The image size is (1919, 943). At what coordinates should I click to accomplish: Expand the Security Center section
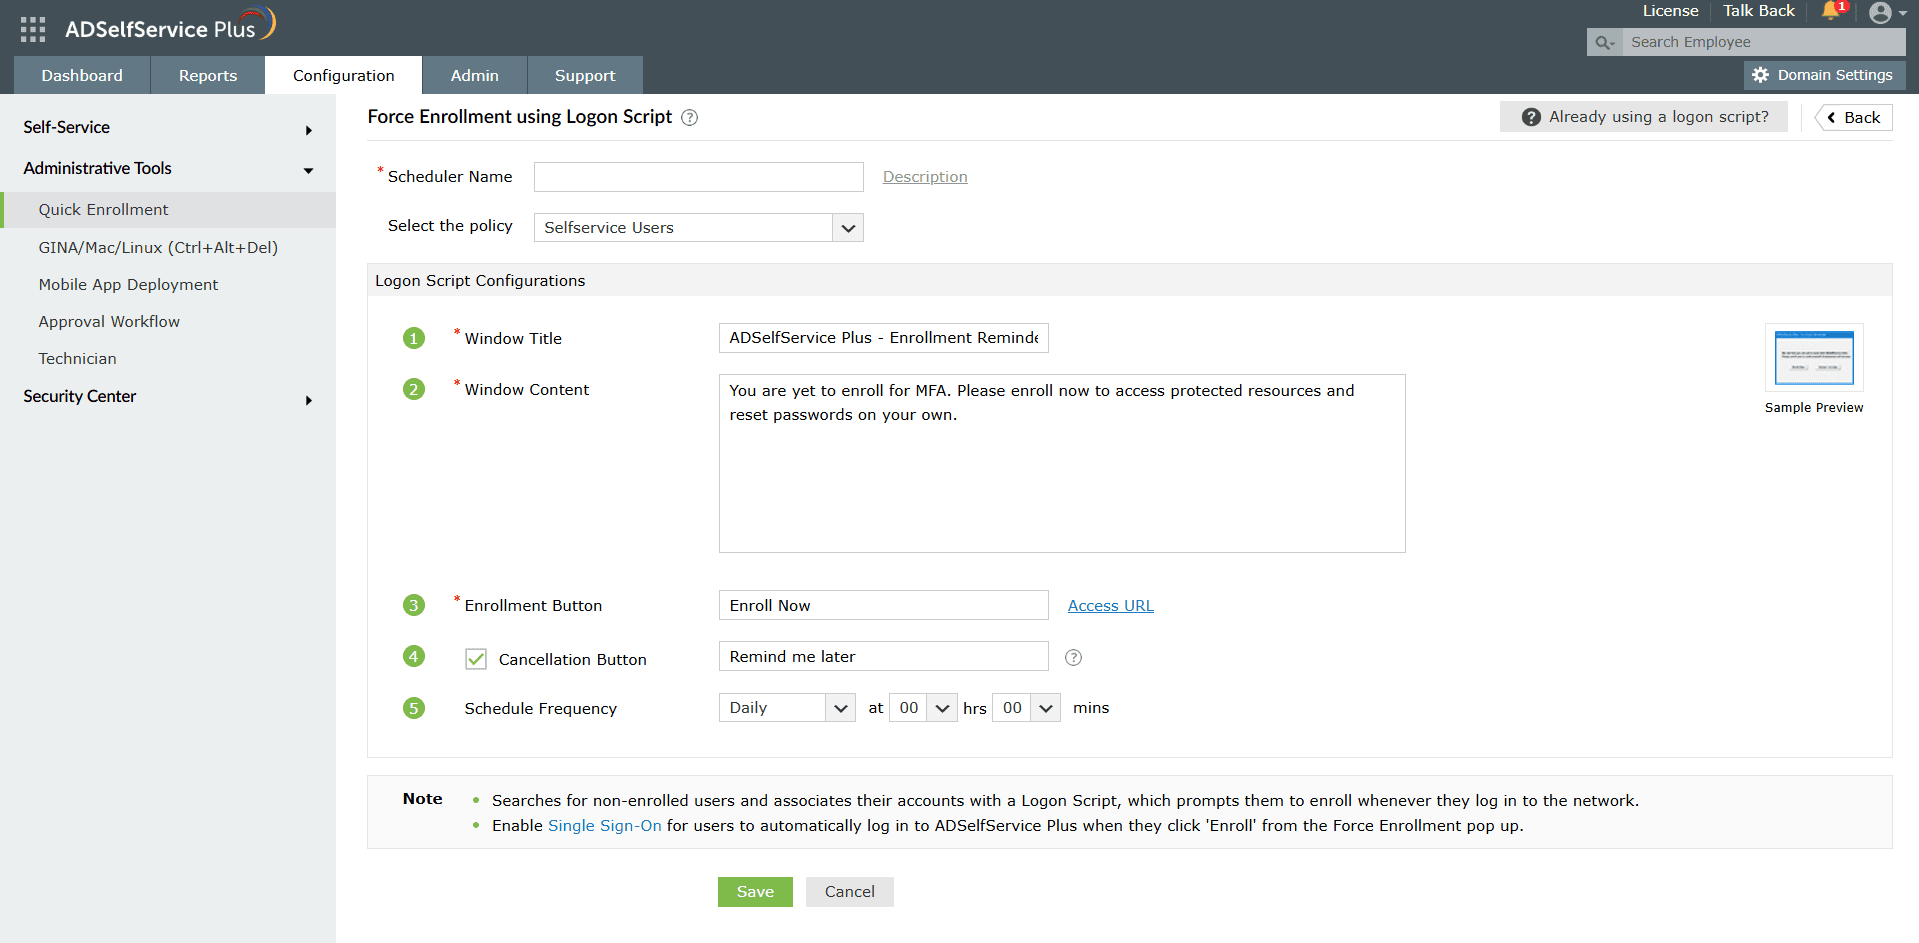pyautogui.click(x=168, y=397)
